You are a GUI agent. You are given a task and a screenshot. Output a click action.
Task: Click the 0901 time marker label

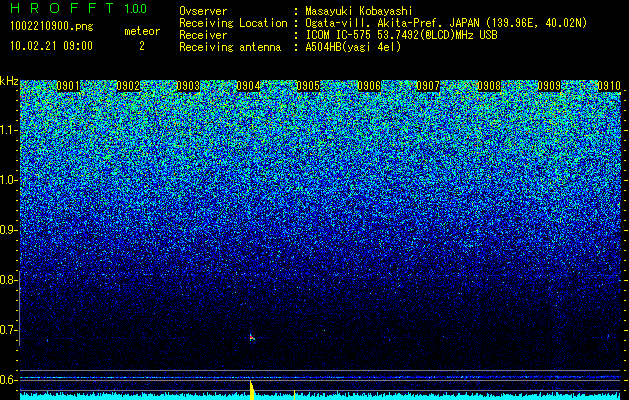[x=68, y=86]
